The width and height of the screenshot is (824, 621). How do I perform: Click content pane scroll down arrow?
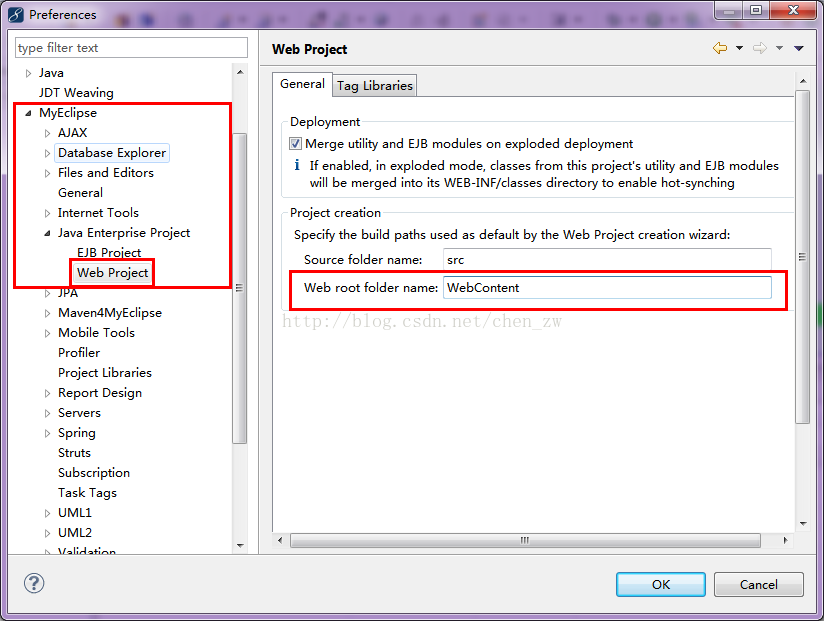click(802, 523)
